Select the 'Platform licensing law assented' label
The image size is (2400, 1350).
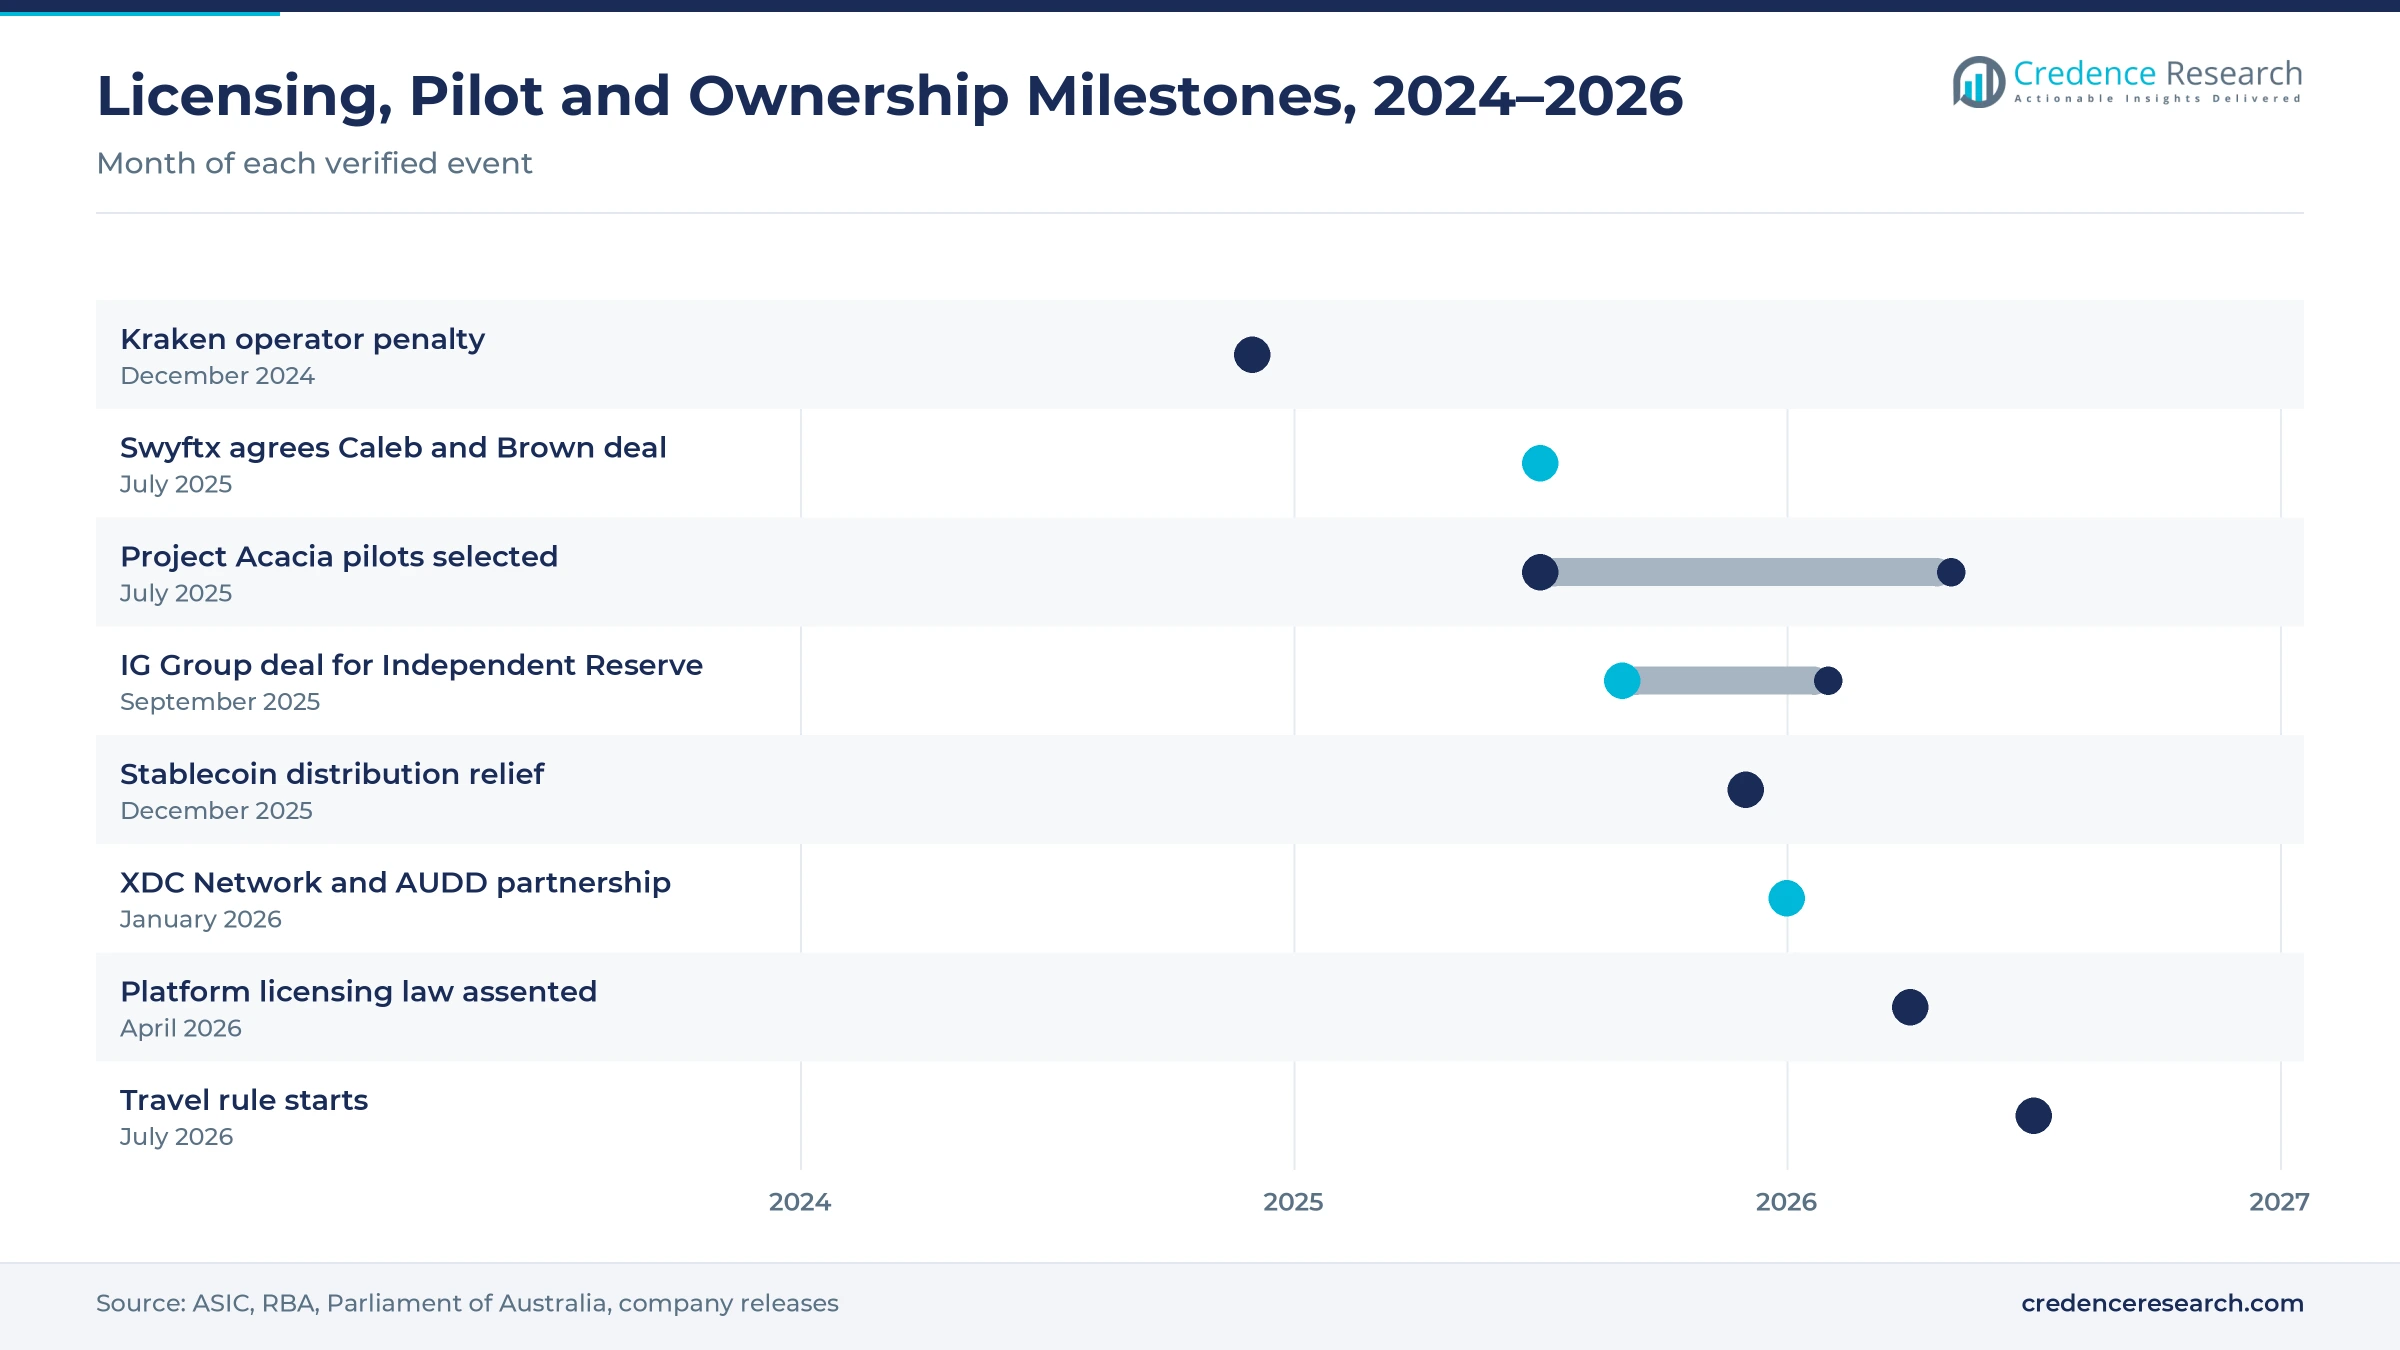358,992
